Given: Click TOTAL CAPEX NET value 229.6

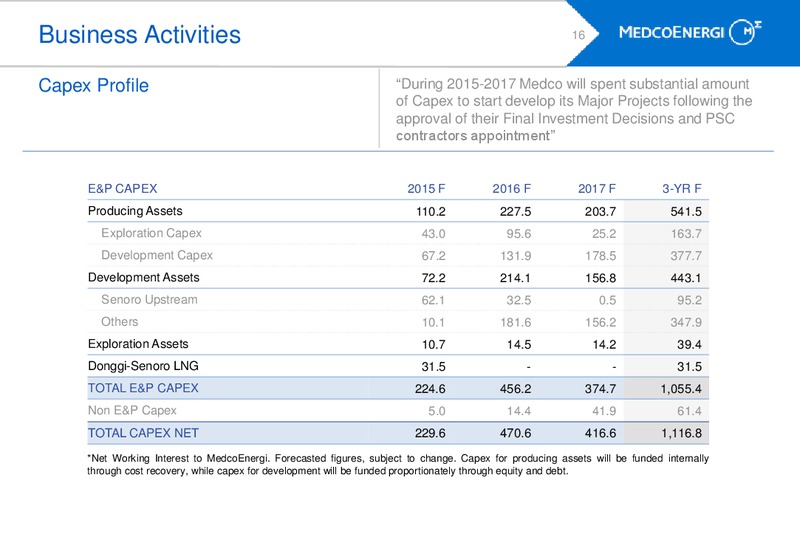Looking at the screenshot, I should (430, 433).
